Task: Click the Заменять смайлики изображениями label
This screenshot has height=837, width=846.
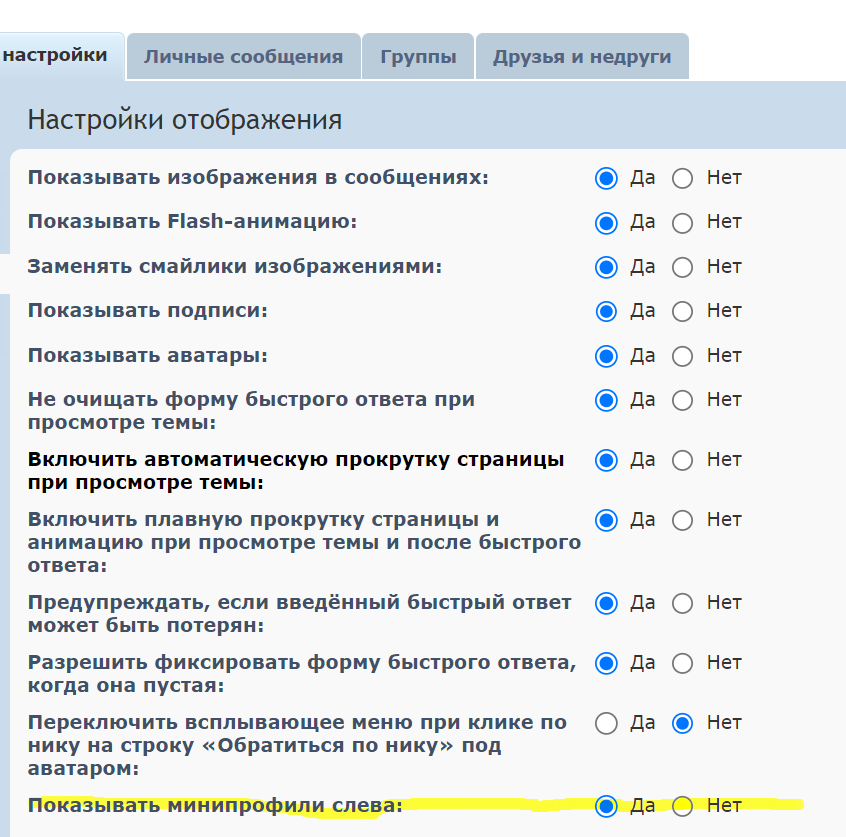Action: click(235, 267)
